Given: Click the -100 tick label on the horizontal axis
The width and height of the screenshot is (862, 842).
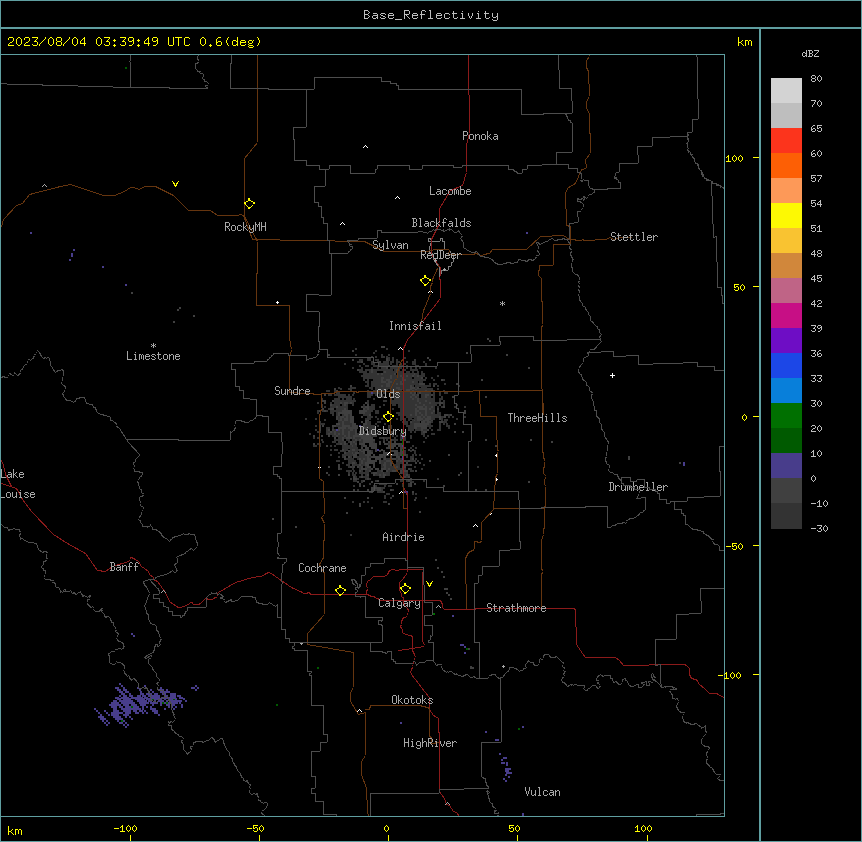Looking at the screenshot, I should pyautogui.click(x=125, y=828).
